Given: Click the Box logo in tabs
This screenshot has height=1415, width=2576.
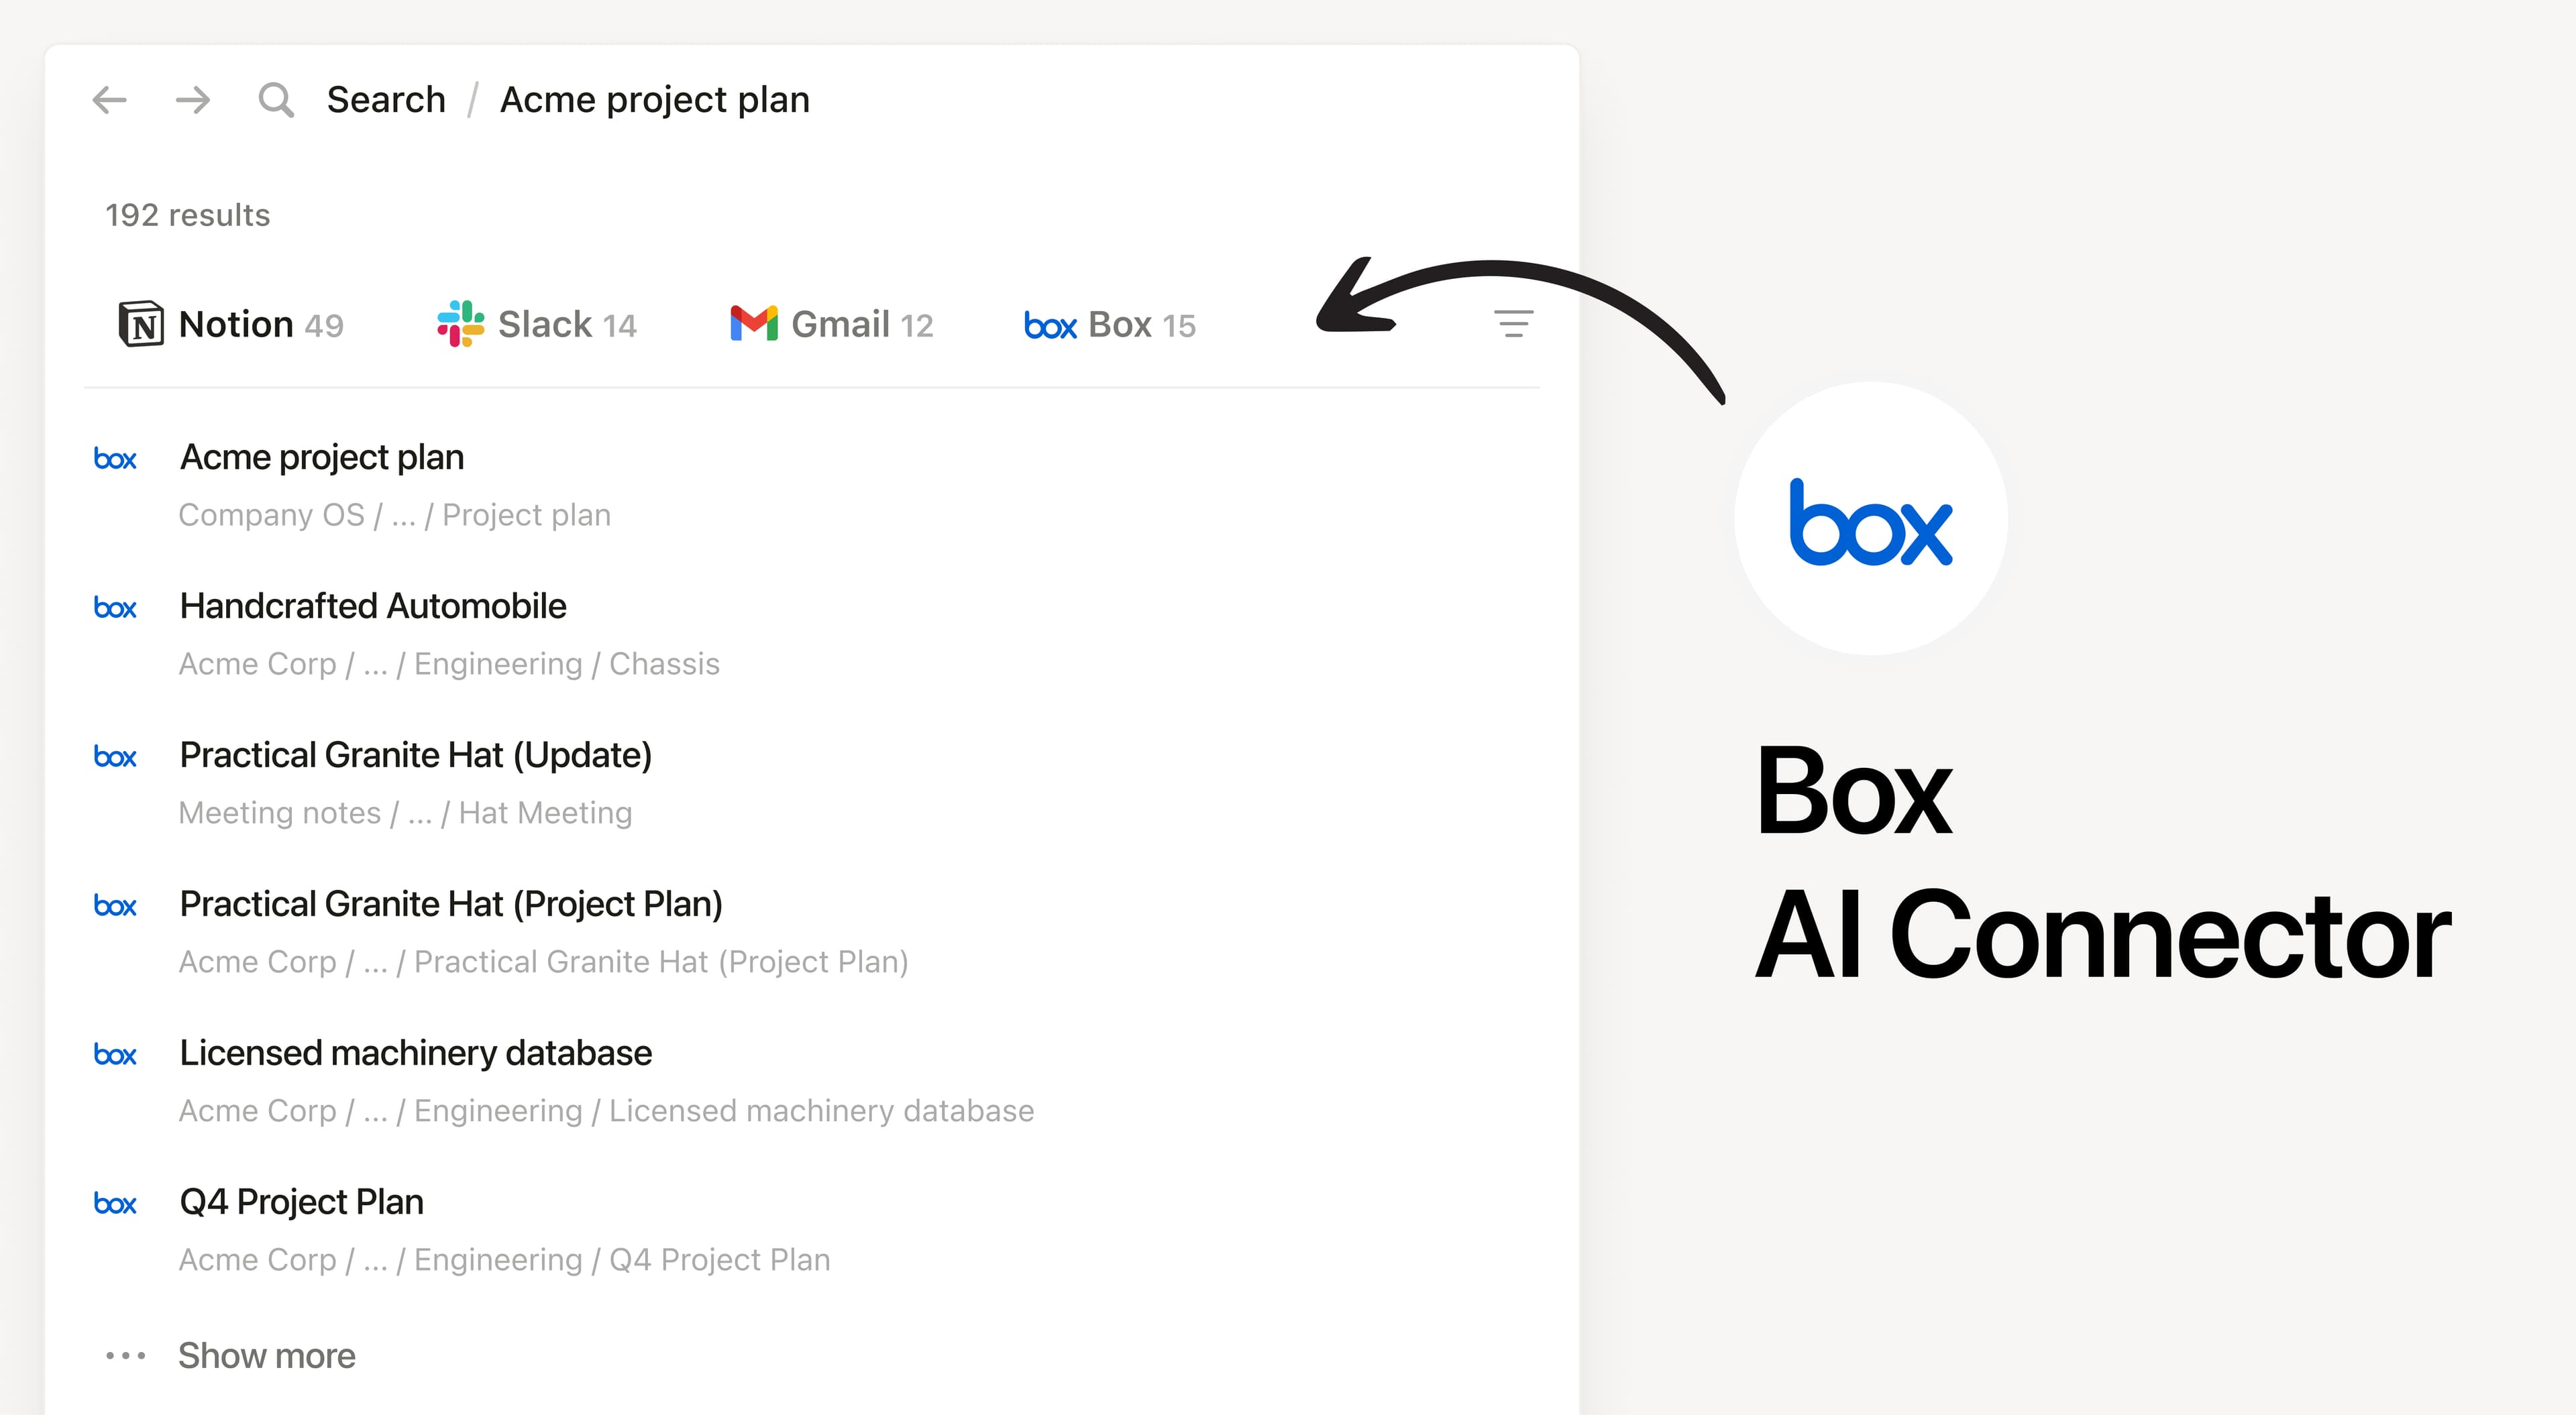Looking at the screenshot, I should 1050,326.
